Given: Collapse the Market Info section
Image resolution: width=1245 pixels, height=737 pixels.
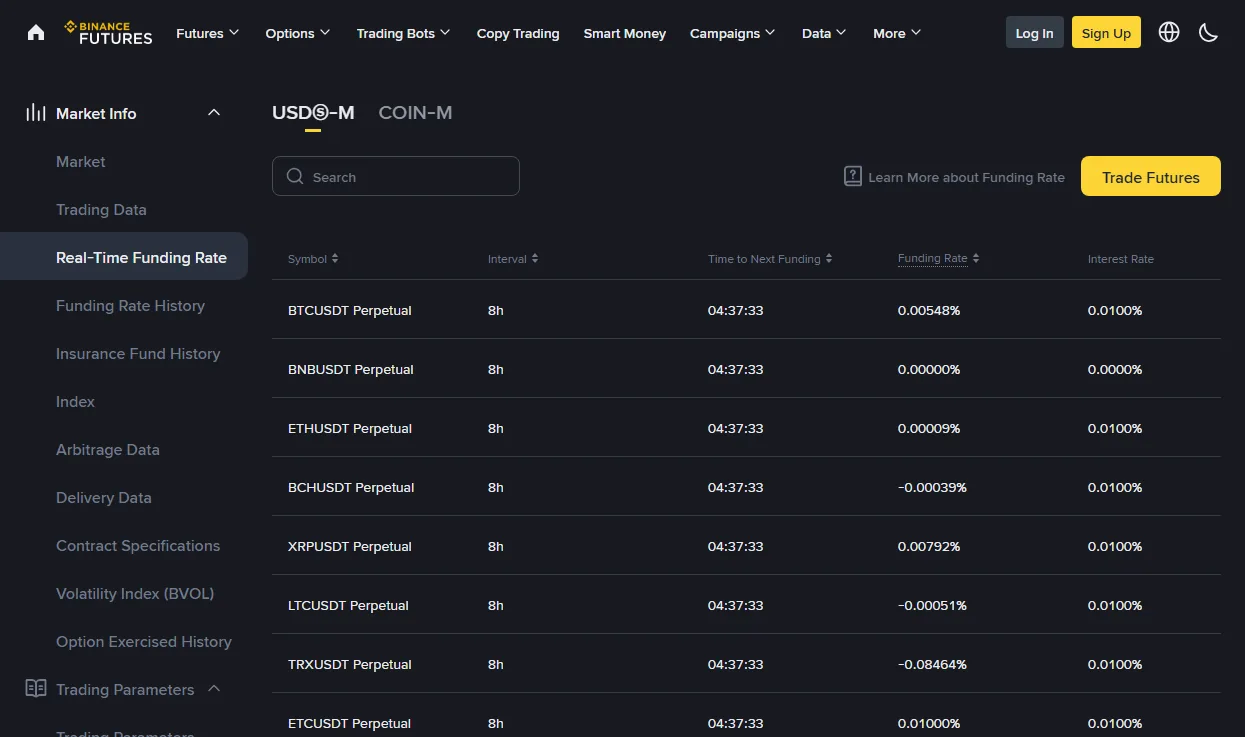Looking at the screenshot, I should (x=214, y=113).
